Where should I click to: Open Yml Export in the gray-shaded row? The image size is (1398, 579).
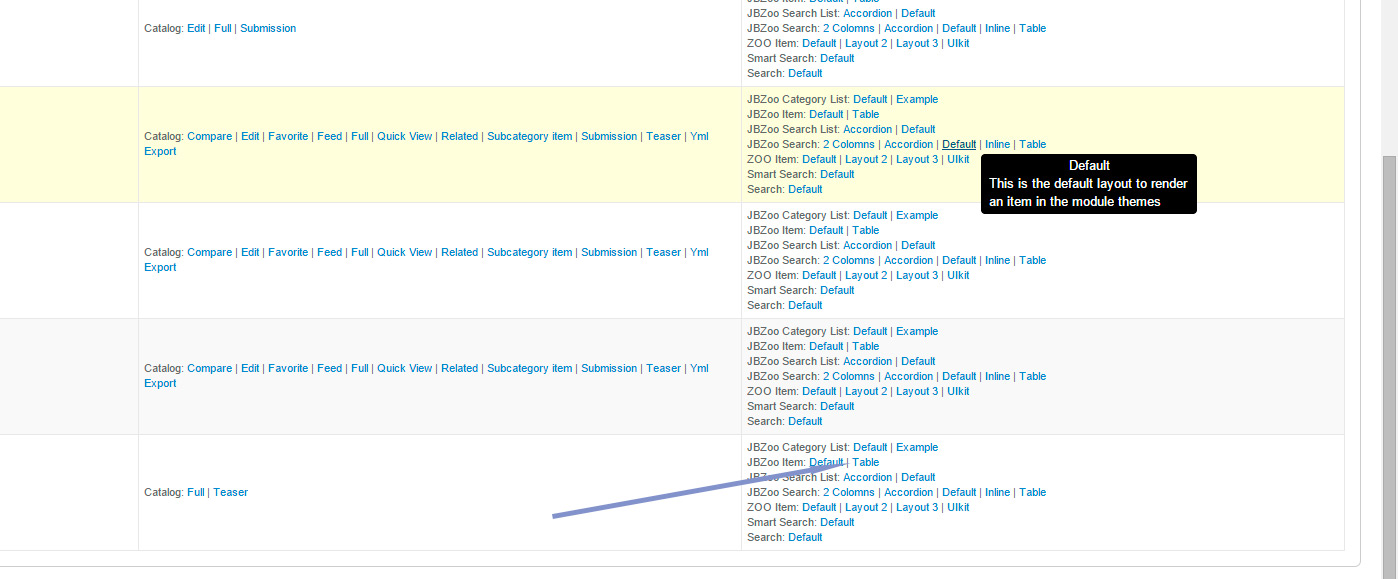699,368
